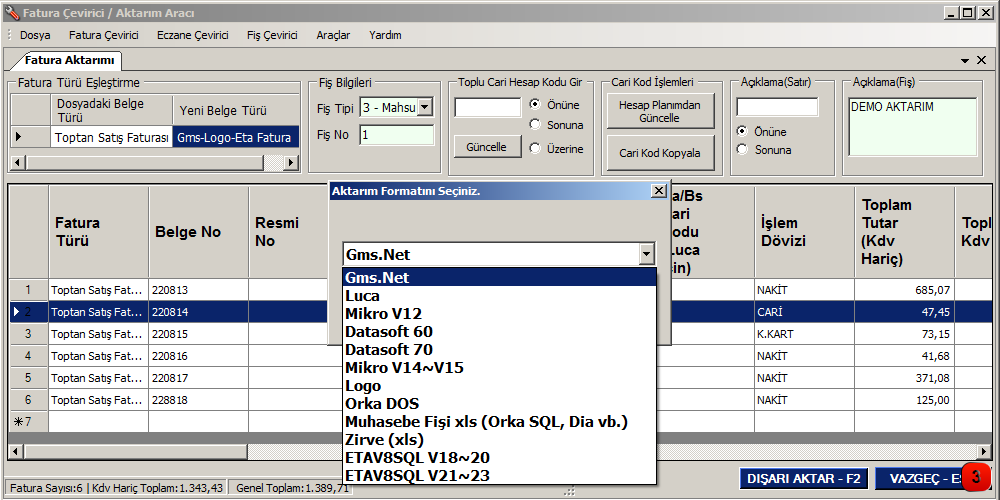Open the Yardım menu

385,35
